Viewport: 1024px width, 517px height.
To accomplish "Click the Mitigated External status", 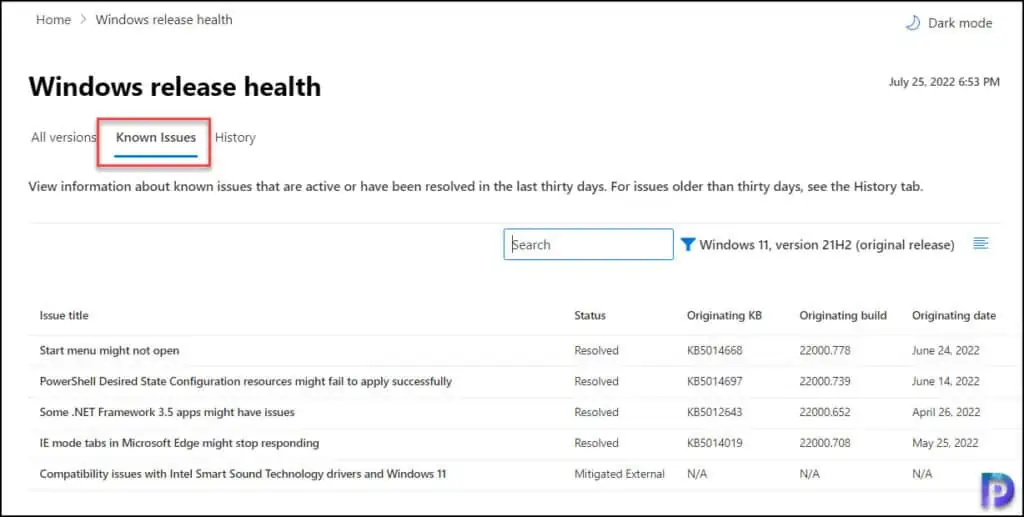I will 619,474.
